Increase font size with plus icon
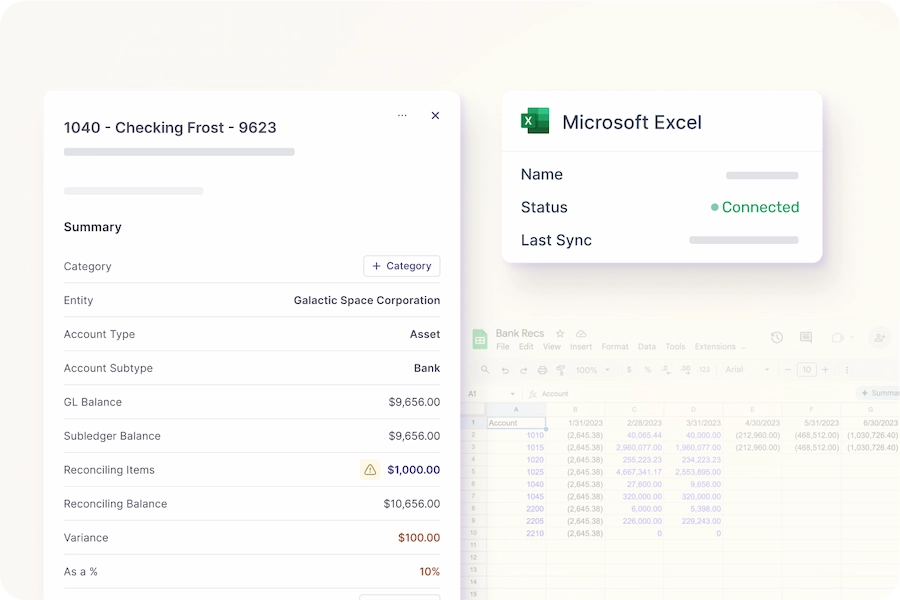 (825, 370)
